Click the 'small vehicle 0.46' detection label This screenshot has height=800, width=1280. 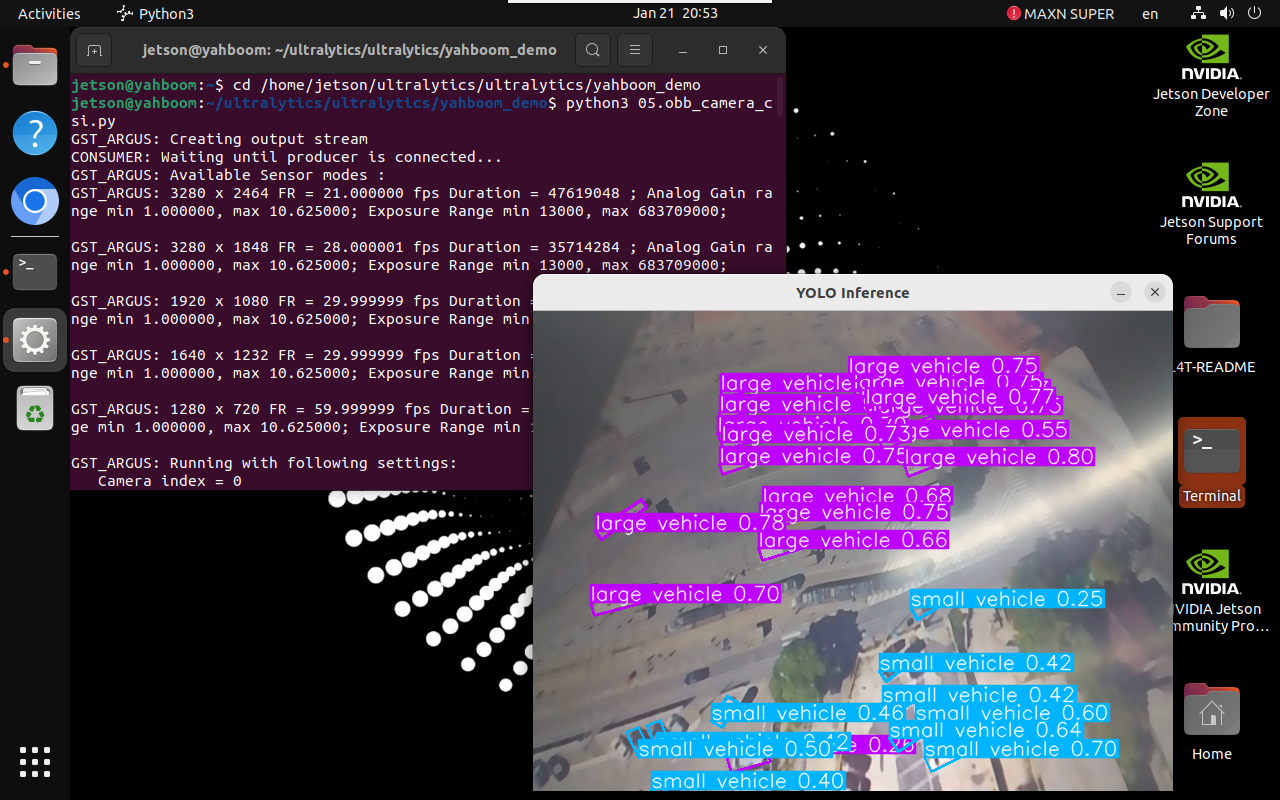tap(808, 713)
